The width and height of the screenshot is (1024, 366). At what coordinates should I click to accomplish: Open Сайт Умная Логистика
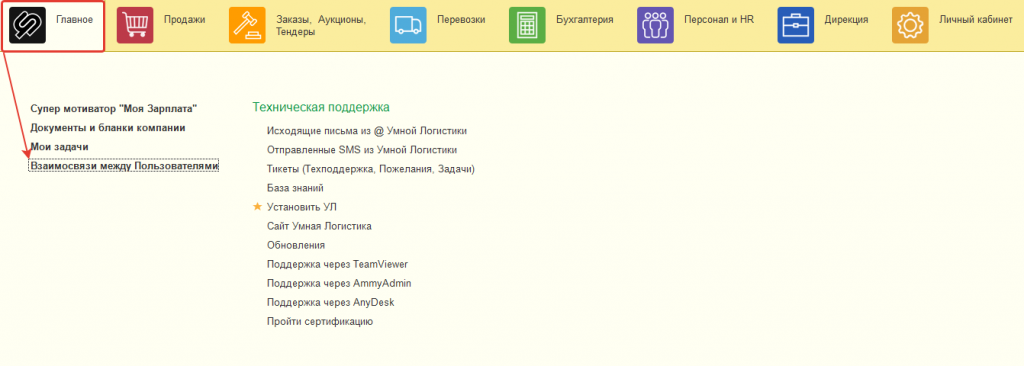pos(319,226)
